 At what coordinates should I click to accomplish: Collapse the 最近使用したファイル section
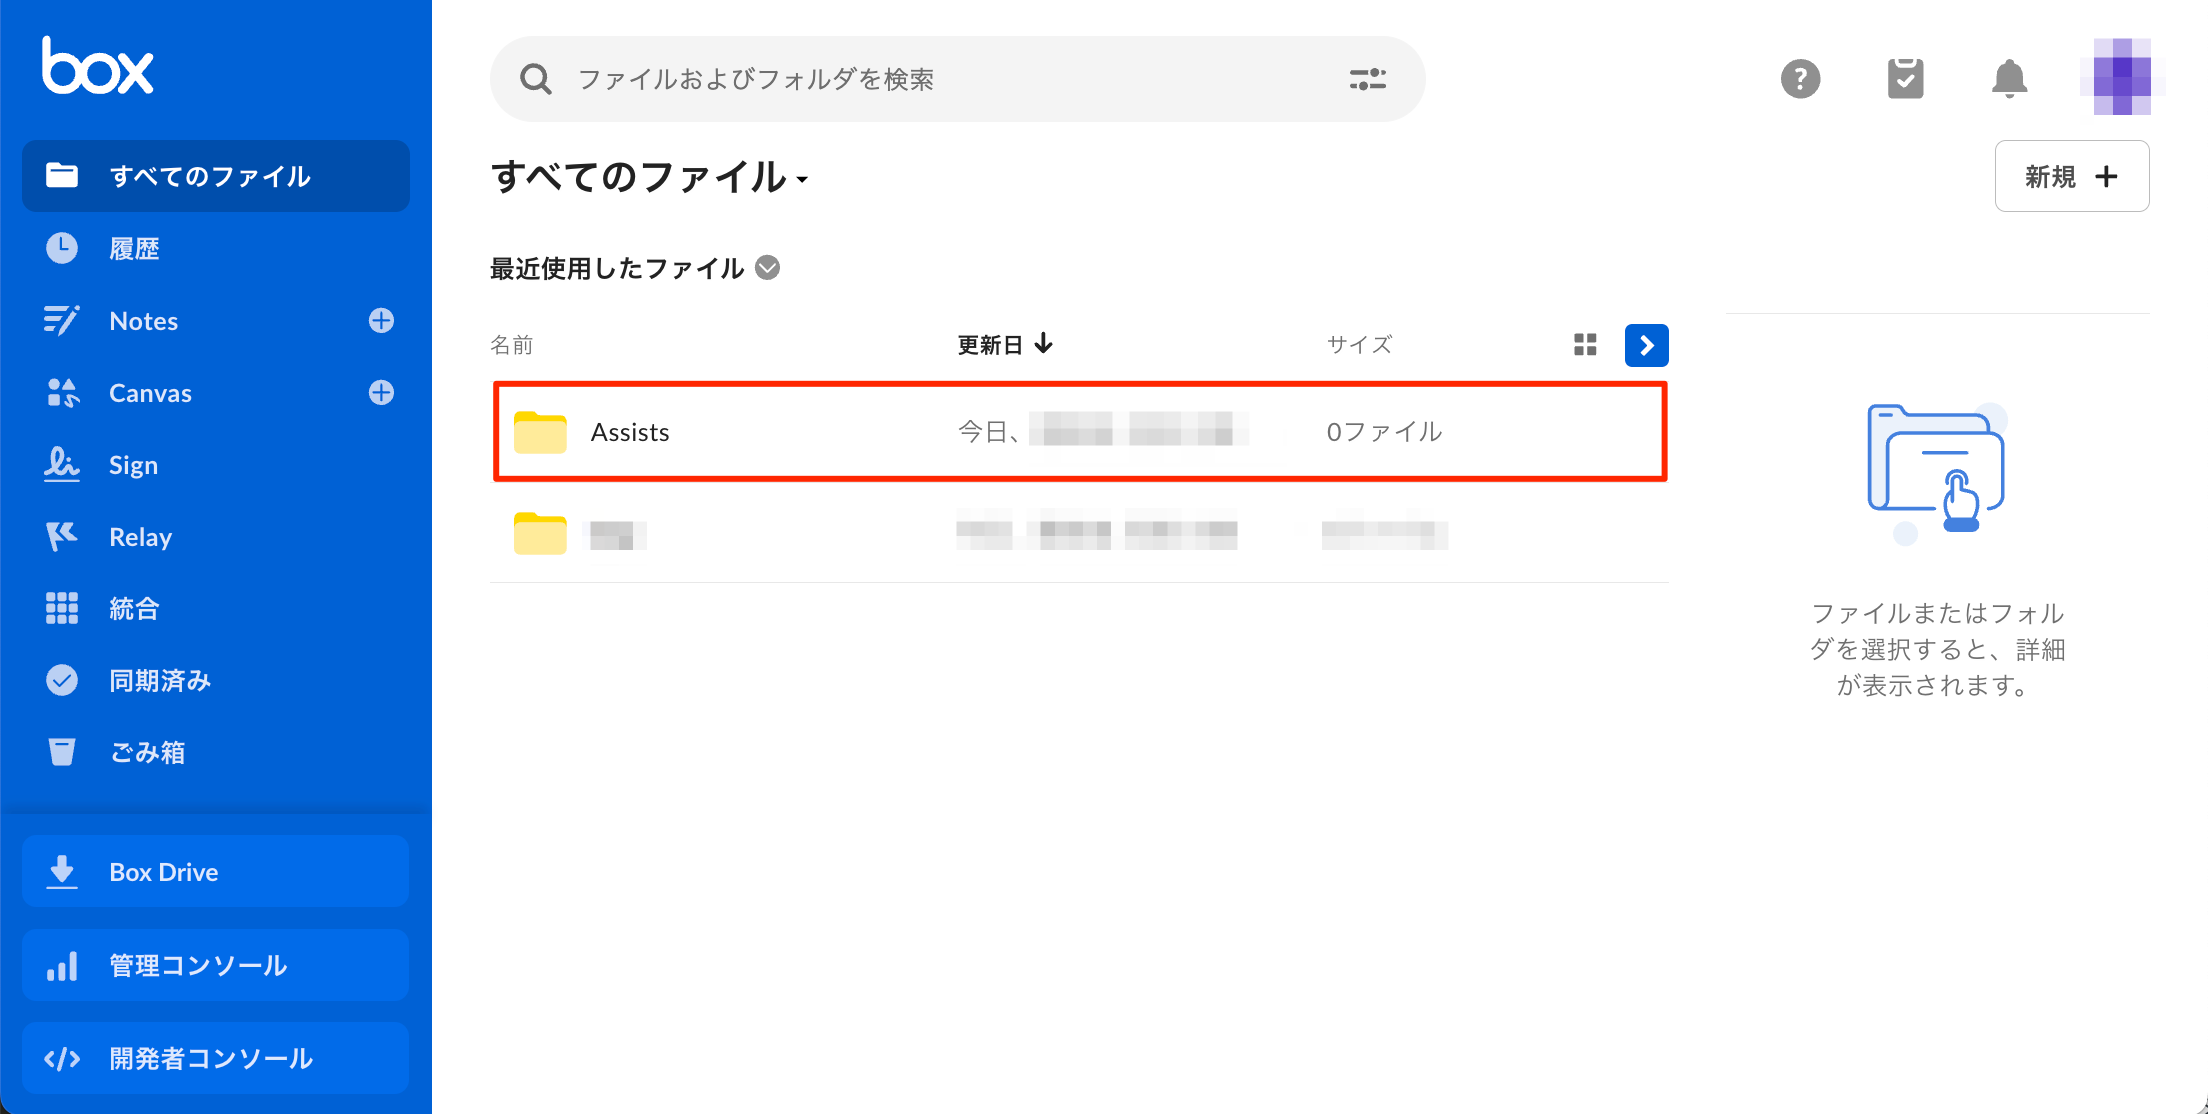point(767,268)
